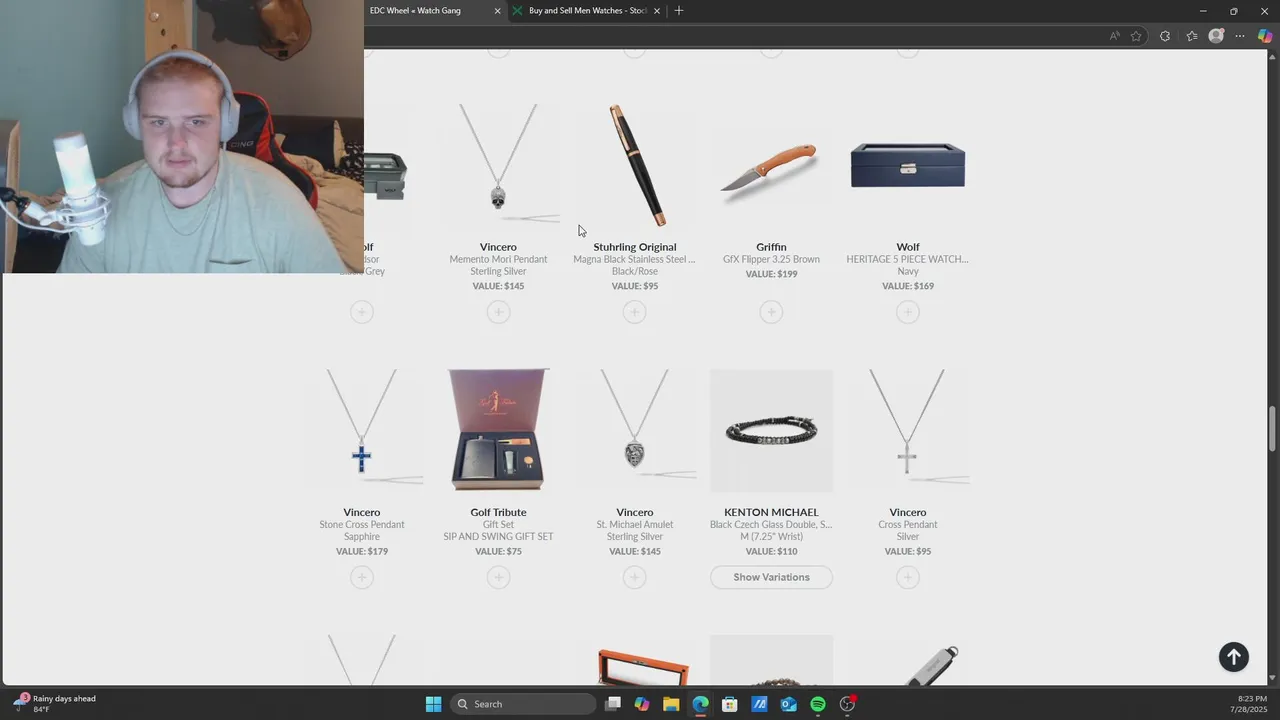Click the KENTON MICHAEL brand name
Image resolution: width=1280 pixels, height=720 pixels.
771,512
